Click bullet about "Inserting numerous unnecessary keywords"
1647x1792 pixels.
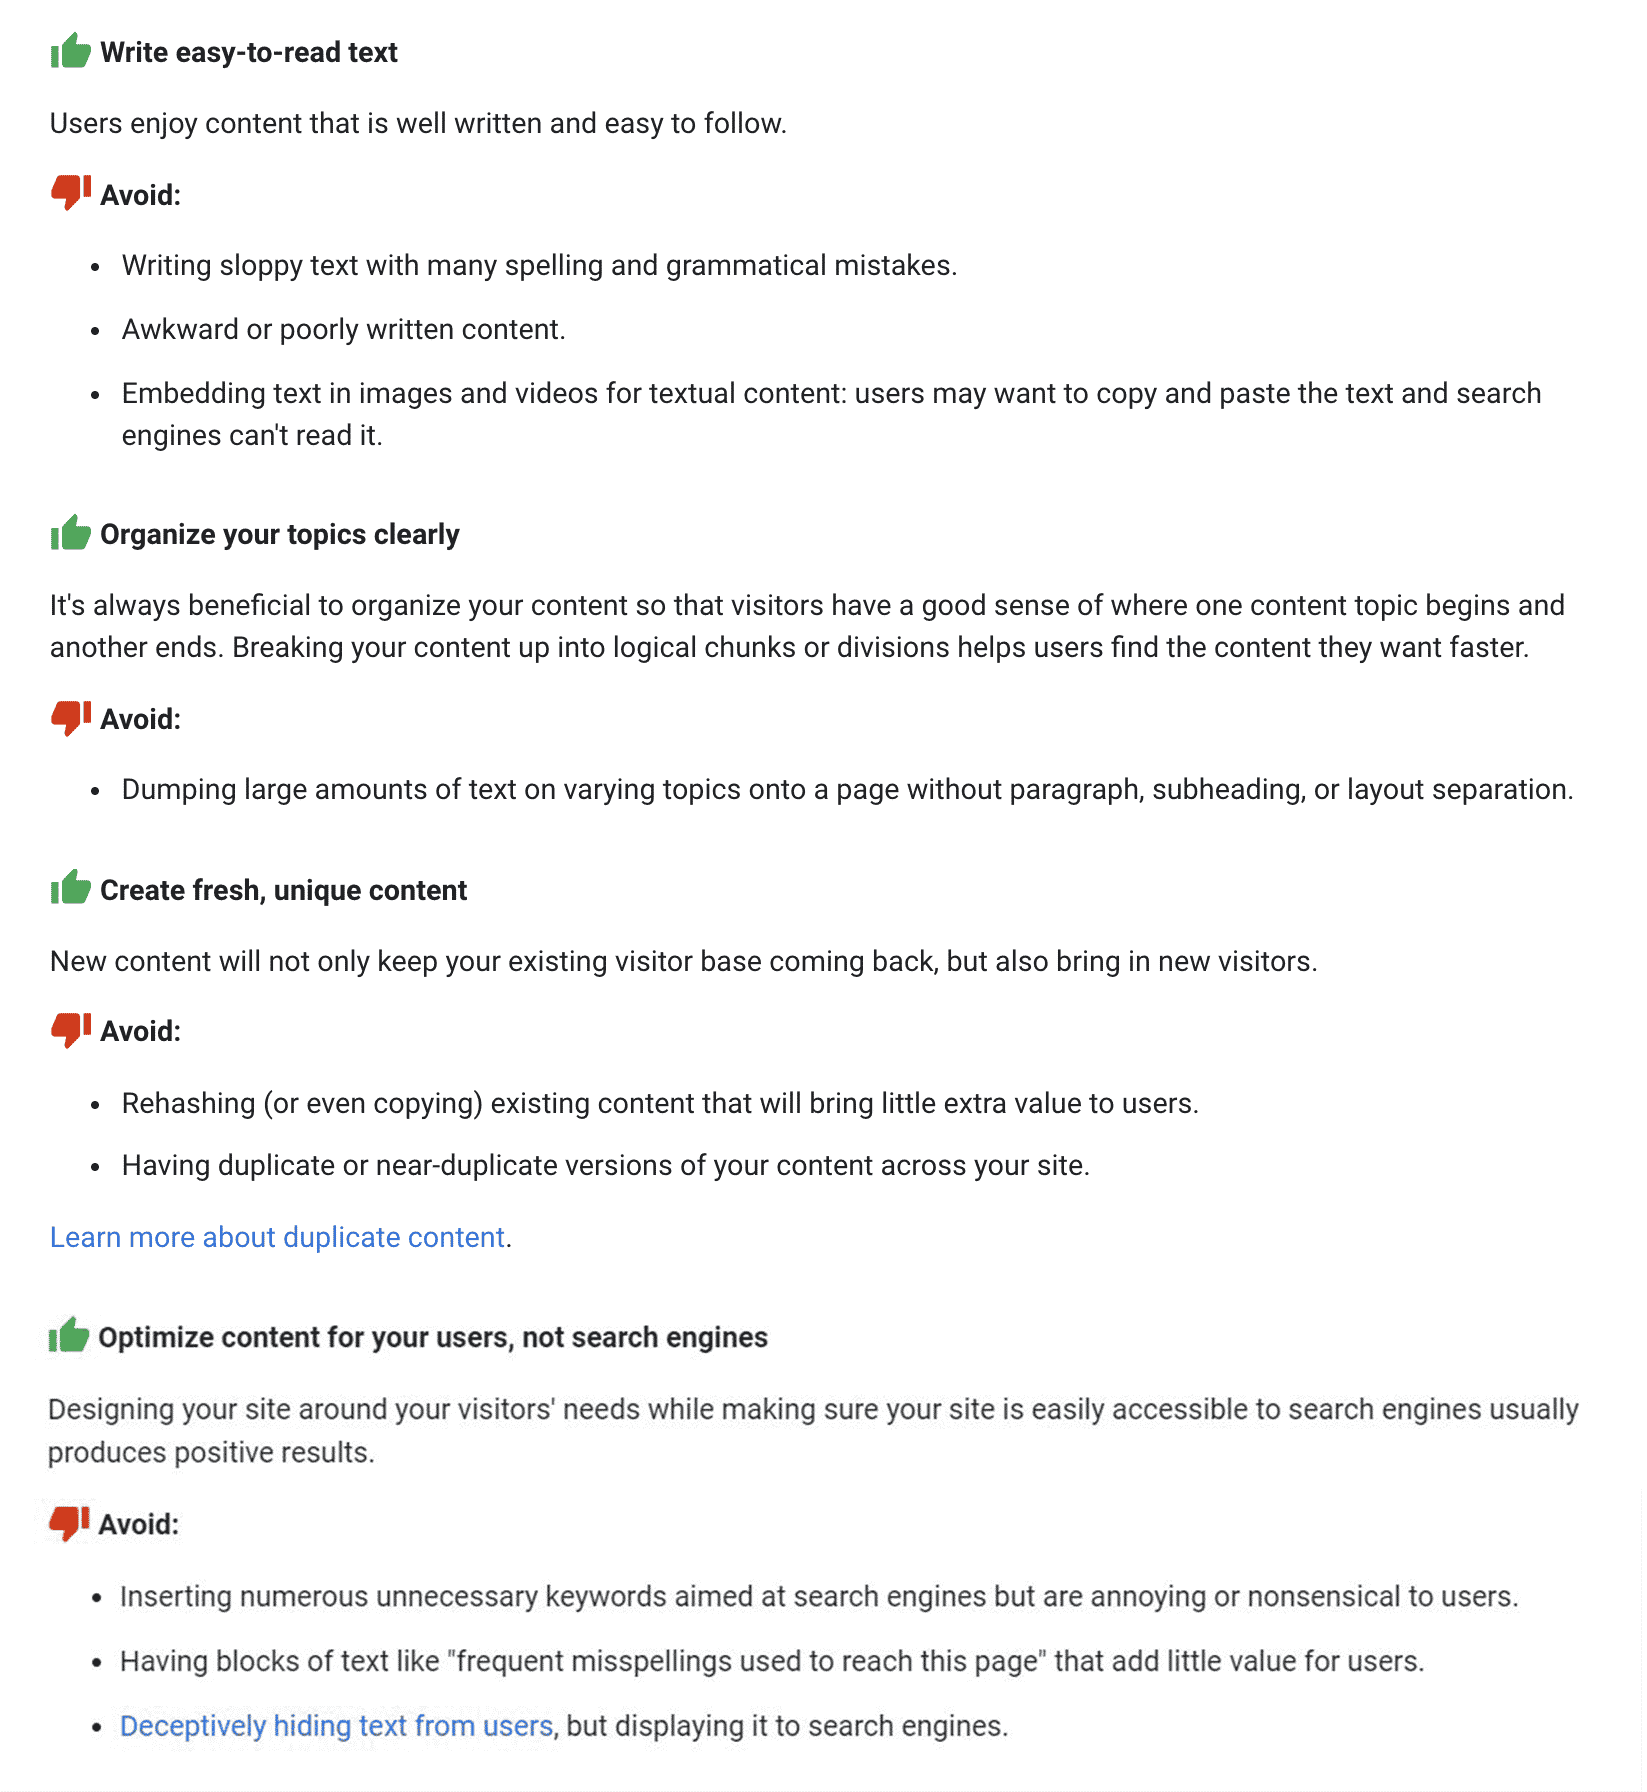819,1596
